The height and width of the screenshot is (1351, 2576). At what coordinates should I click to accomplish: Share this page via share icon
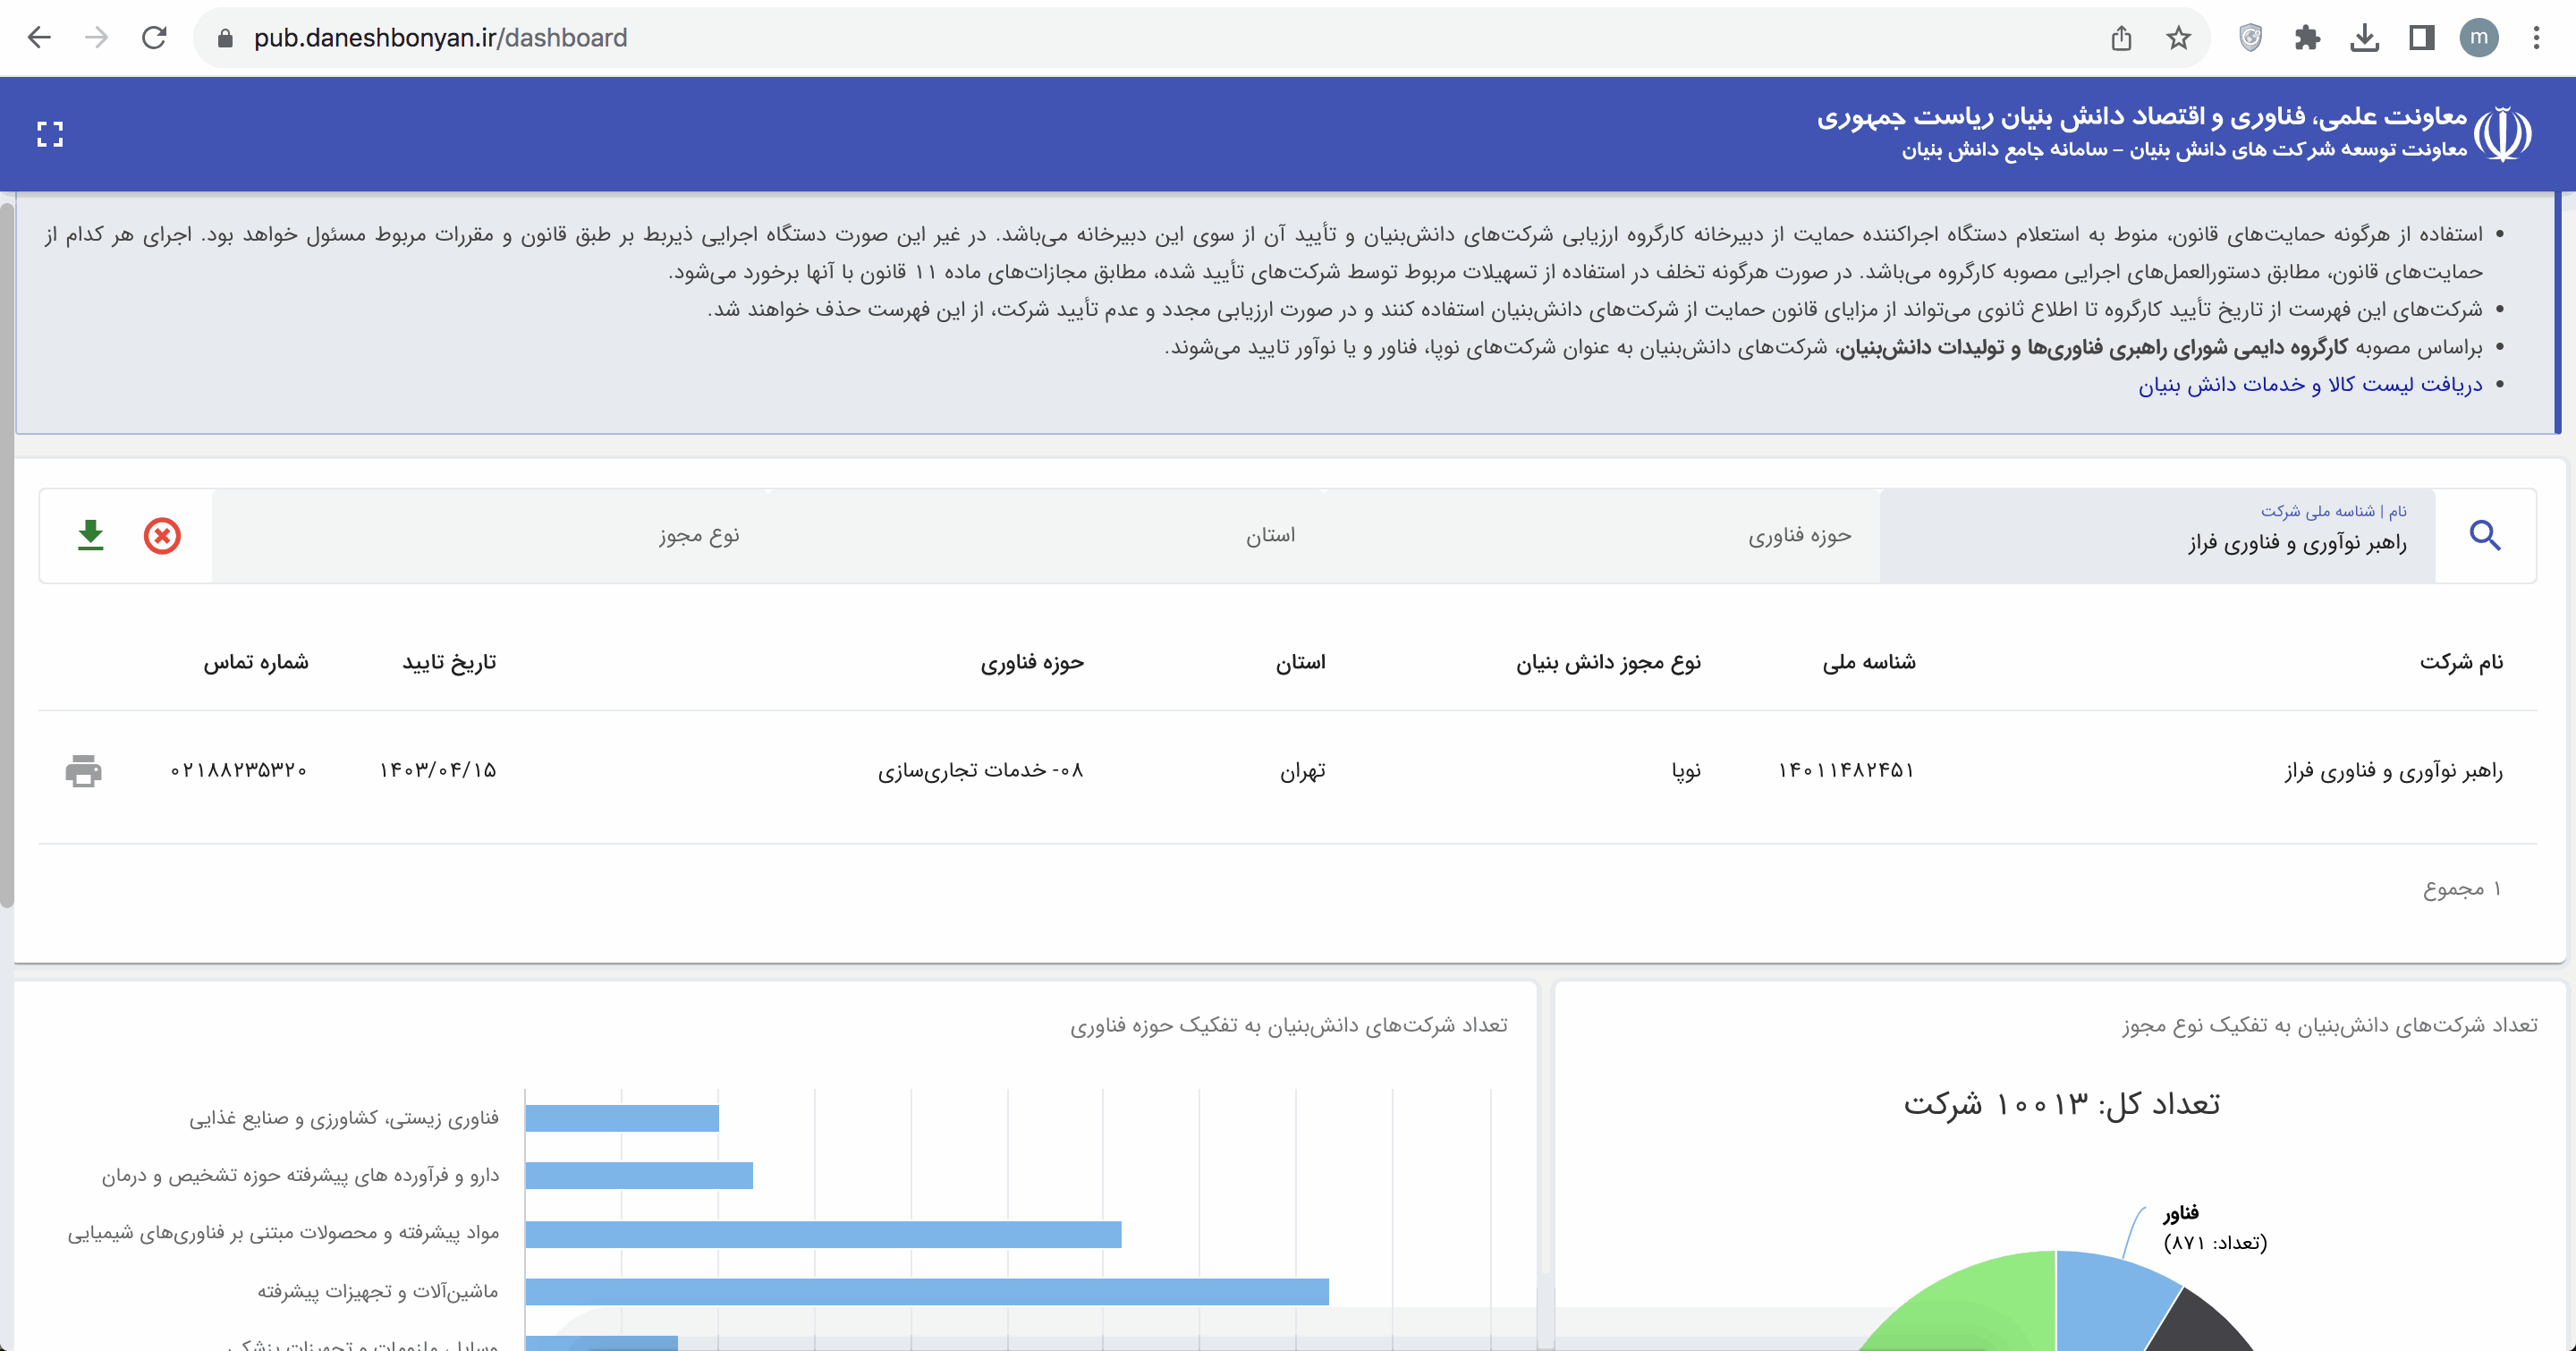(x=2121, y=38)
